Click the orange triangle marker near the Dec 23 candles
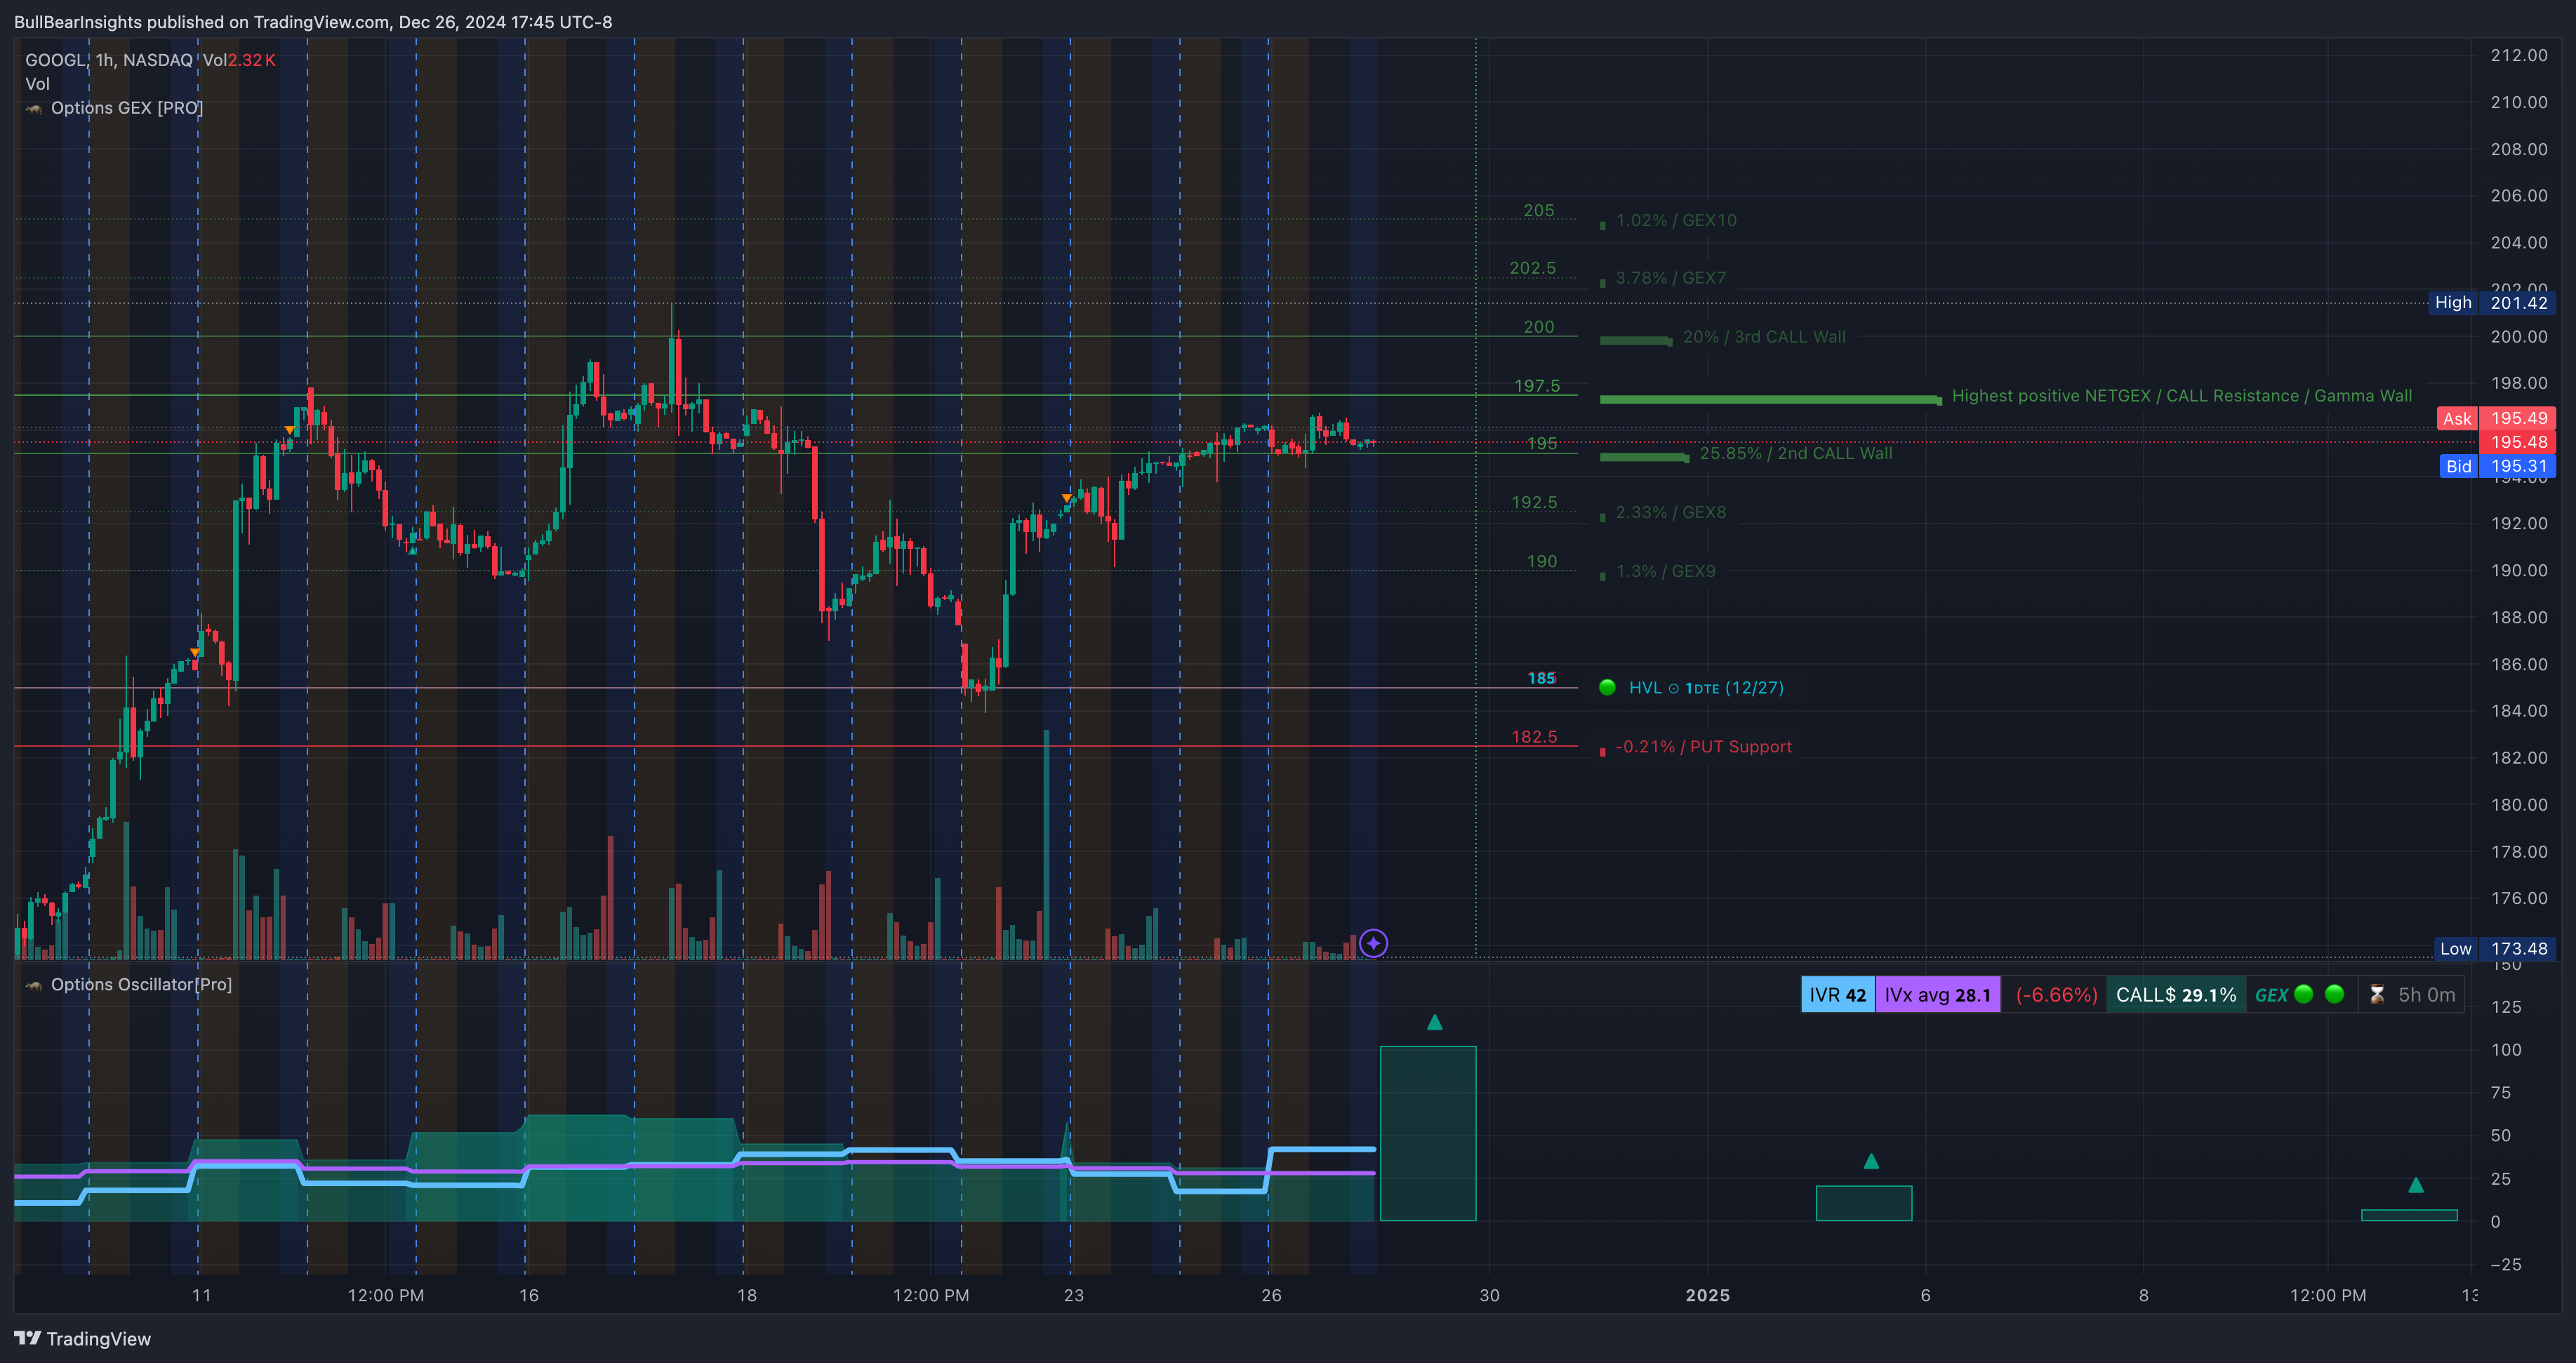2576x1363 pixels. [x=1066, y=498]
